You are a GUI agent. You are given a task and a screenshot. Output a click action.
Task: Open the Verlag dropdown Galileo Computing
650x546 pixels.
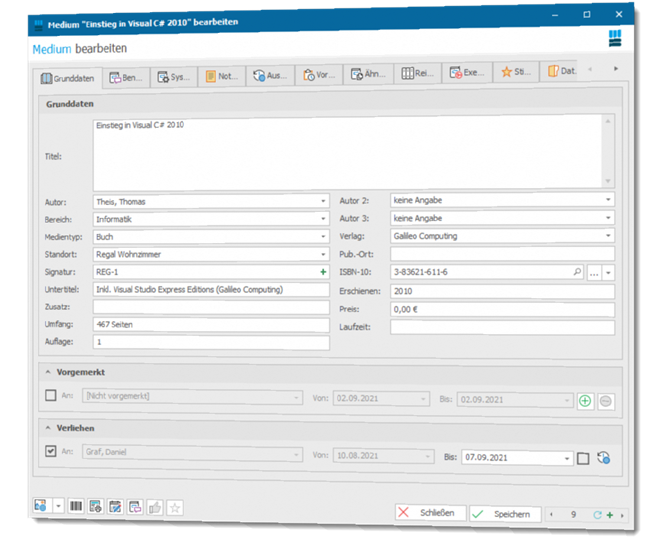click(x=608, y=235)
